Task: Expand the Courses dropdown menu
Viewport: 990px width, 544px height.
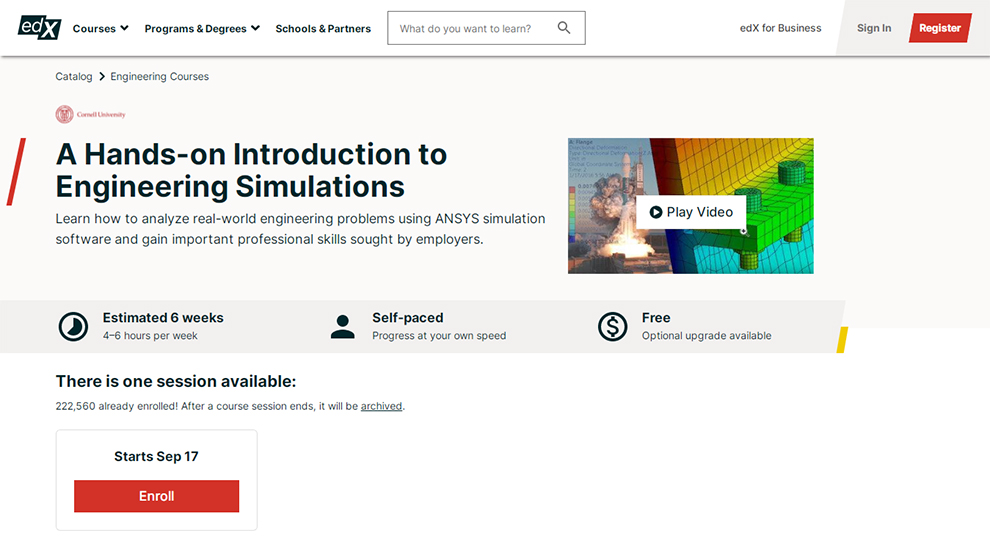Action: tap(100, 28)
